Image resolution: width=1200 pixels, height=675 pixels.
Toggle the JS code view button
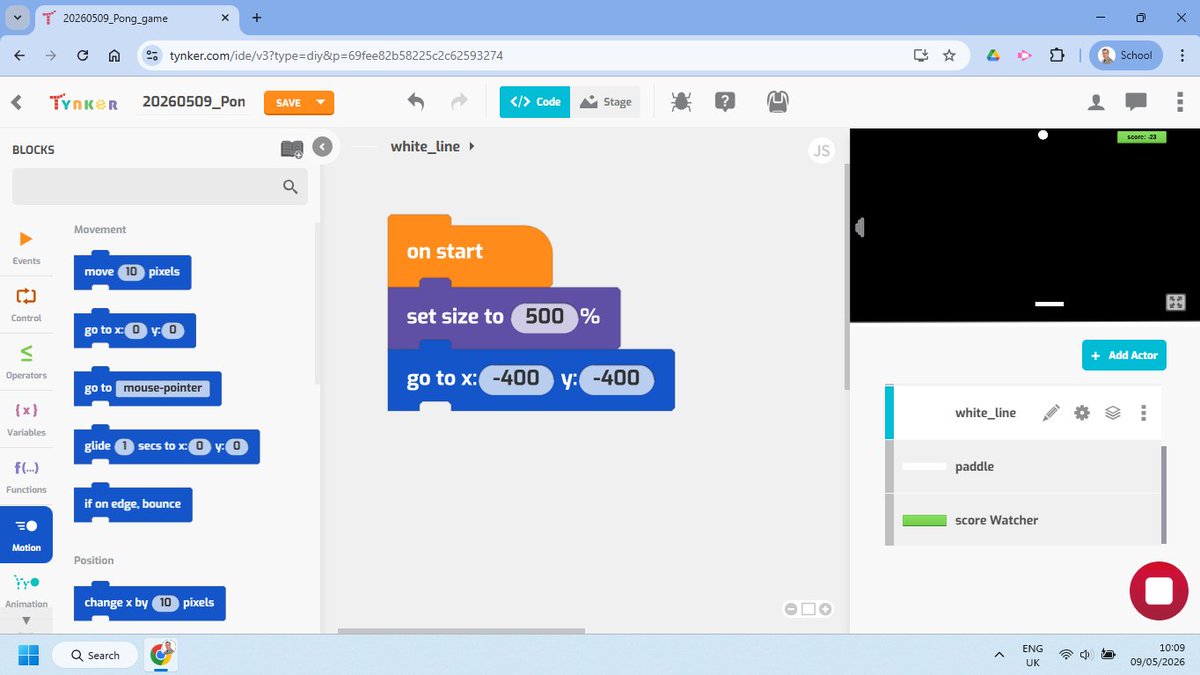click(821, 151)
